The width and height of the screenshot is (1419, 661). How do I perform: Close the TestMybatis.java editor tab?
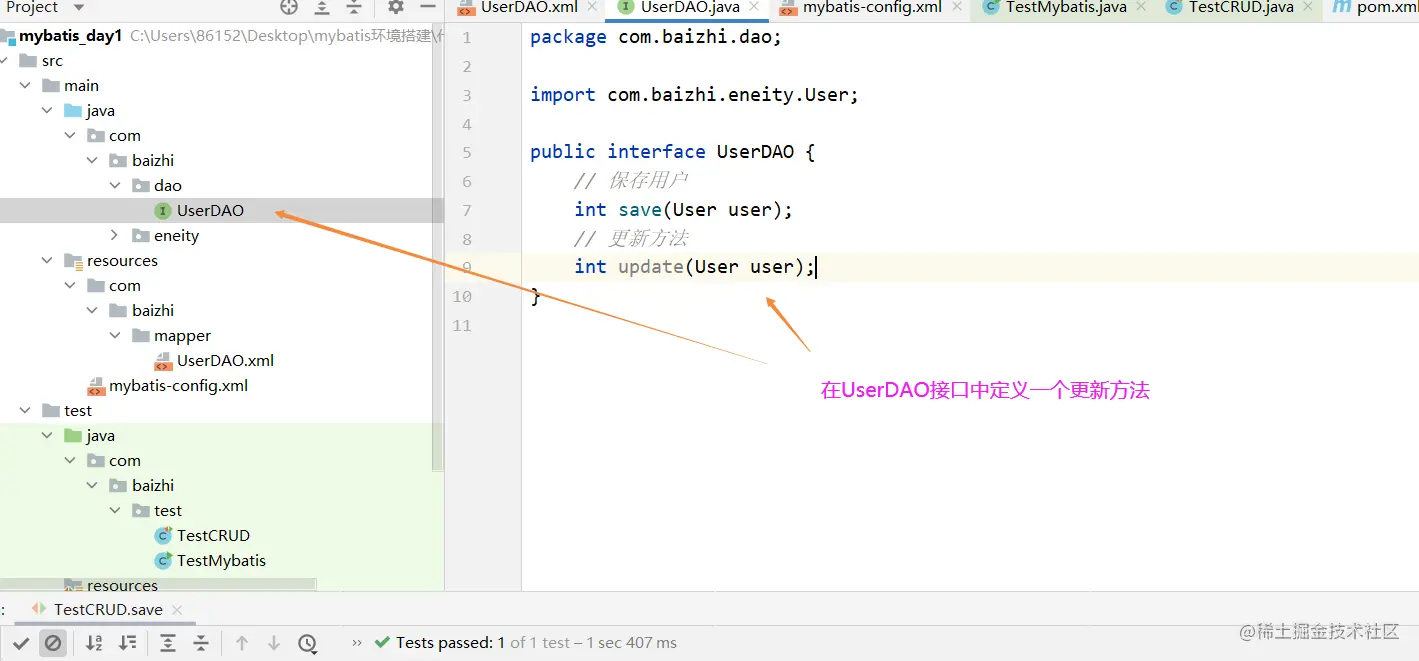pos(1140,7)
